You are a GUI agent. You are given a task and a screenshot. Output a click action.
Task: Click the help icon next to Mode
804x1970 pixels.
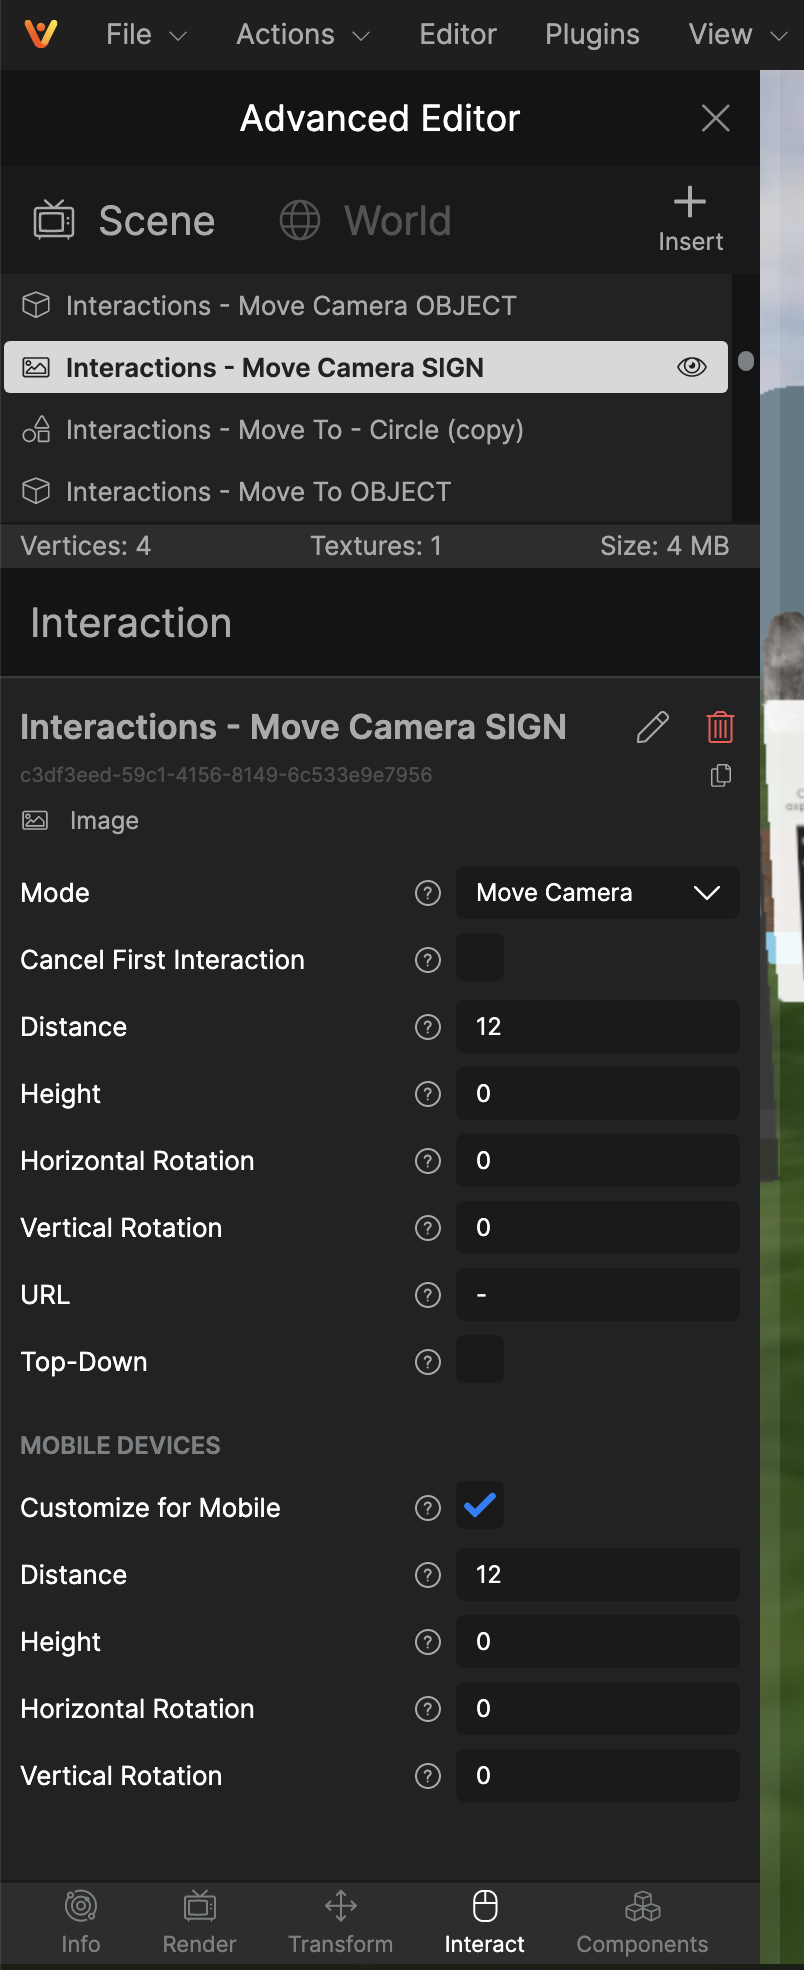point(428,893)
